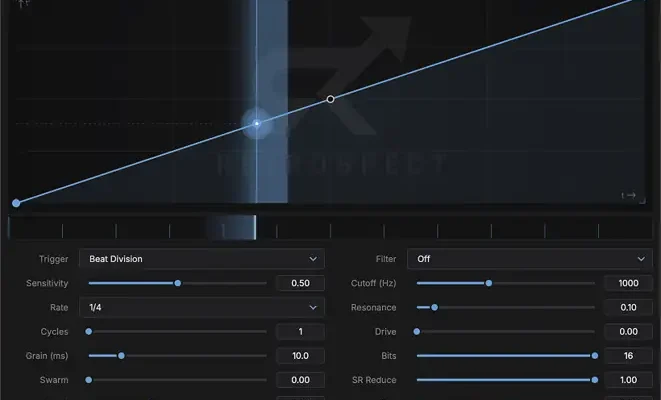Click the Cutoff (Hz) slider handle
The width and height of the screenshot is (661, 400).
coord(489,283)
